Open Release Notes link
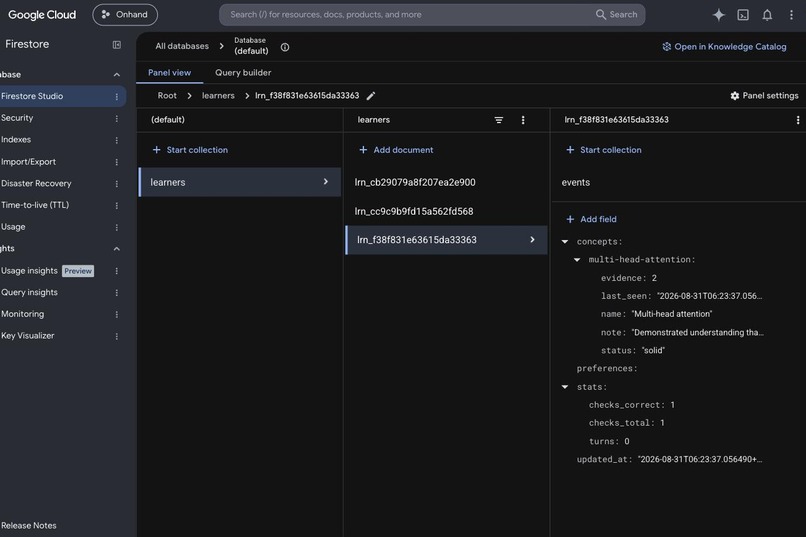Viewport: 806px width, 537px height. 29,525
